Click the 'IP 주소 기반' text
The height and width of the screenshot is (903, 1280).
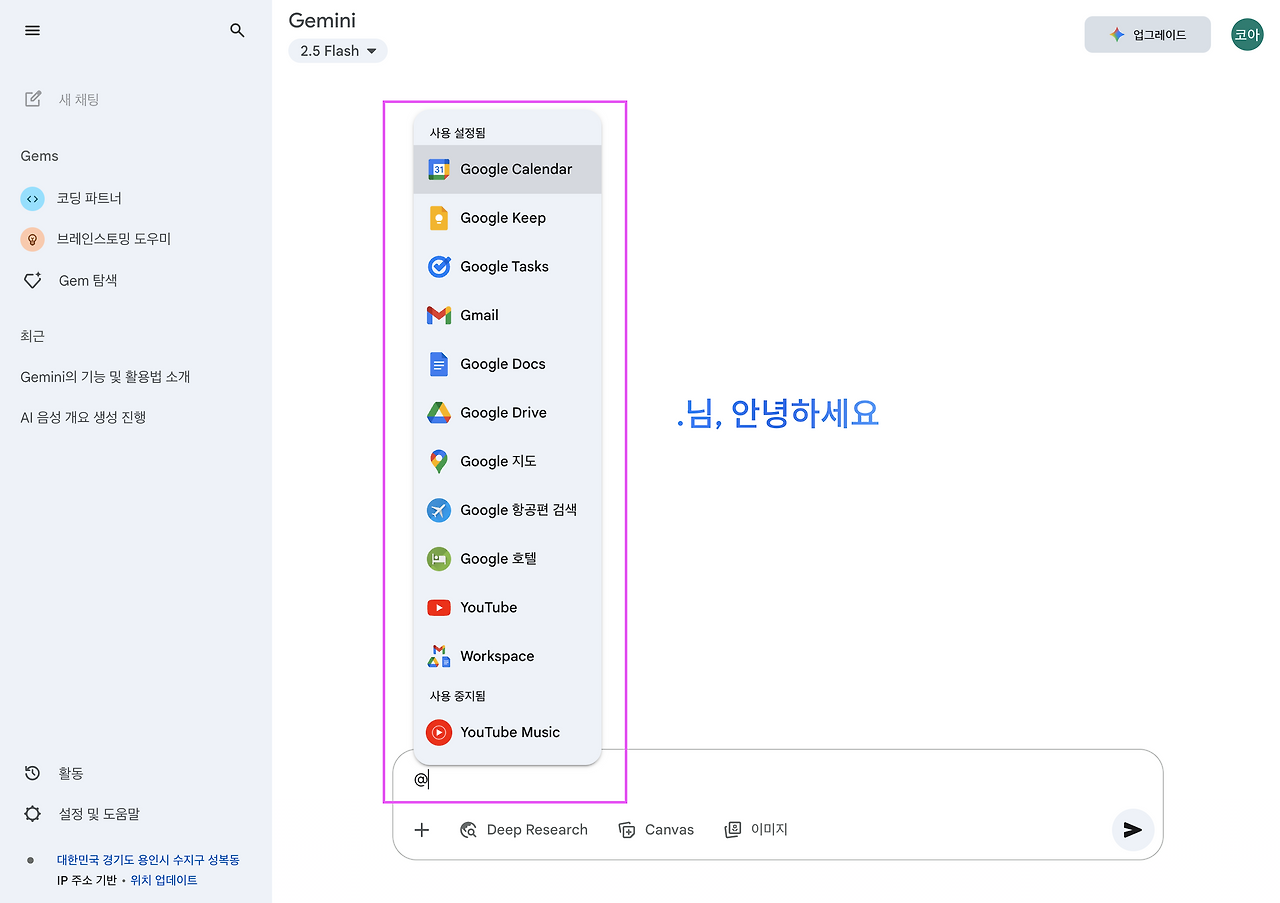(x=87, y=880)
